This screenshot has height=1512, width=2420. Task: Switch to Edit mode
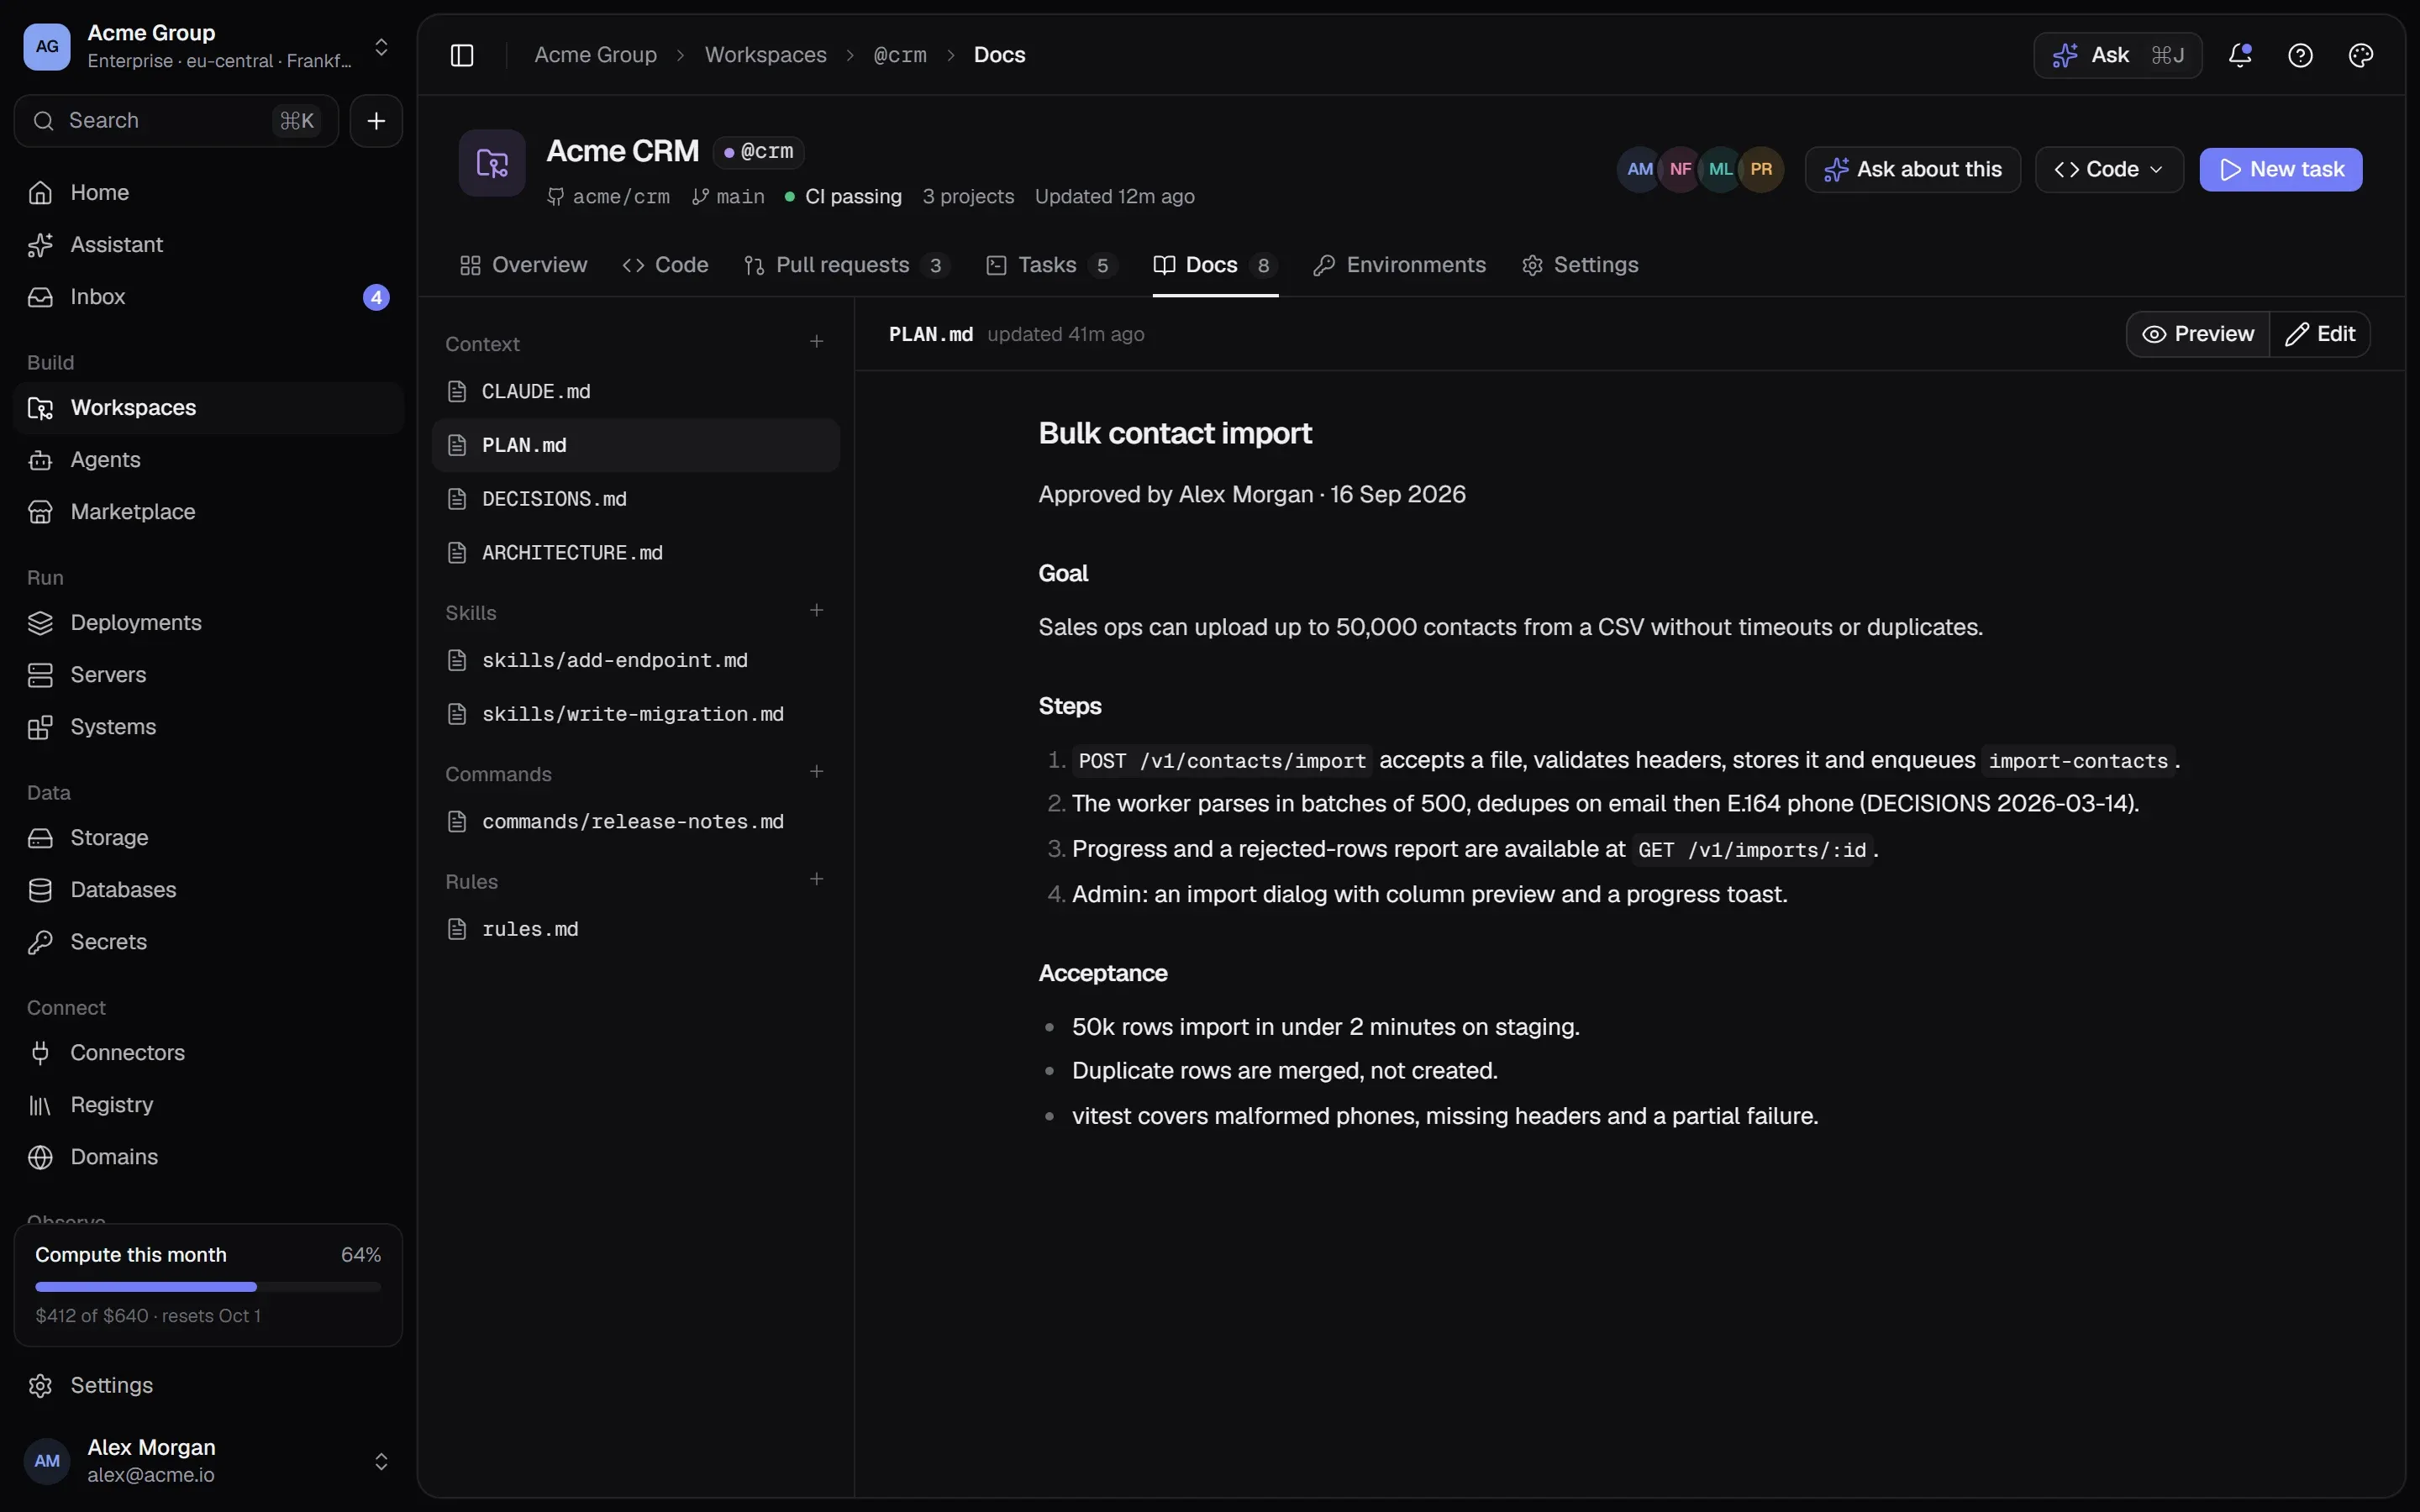click(x=2320, y=334)
